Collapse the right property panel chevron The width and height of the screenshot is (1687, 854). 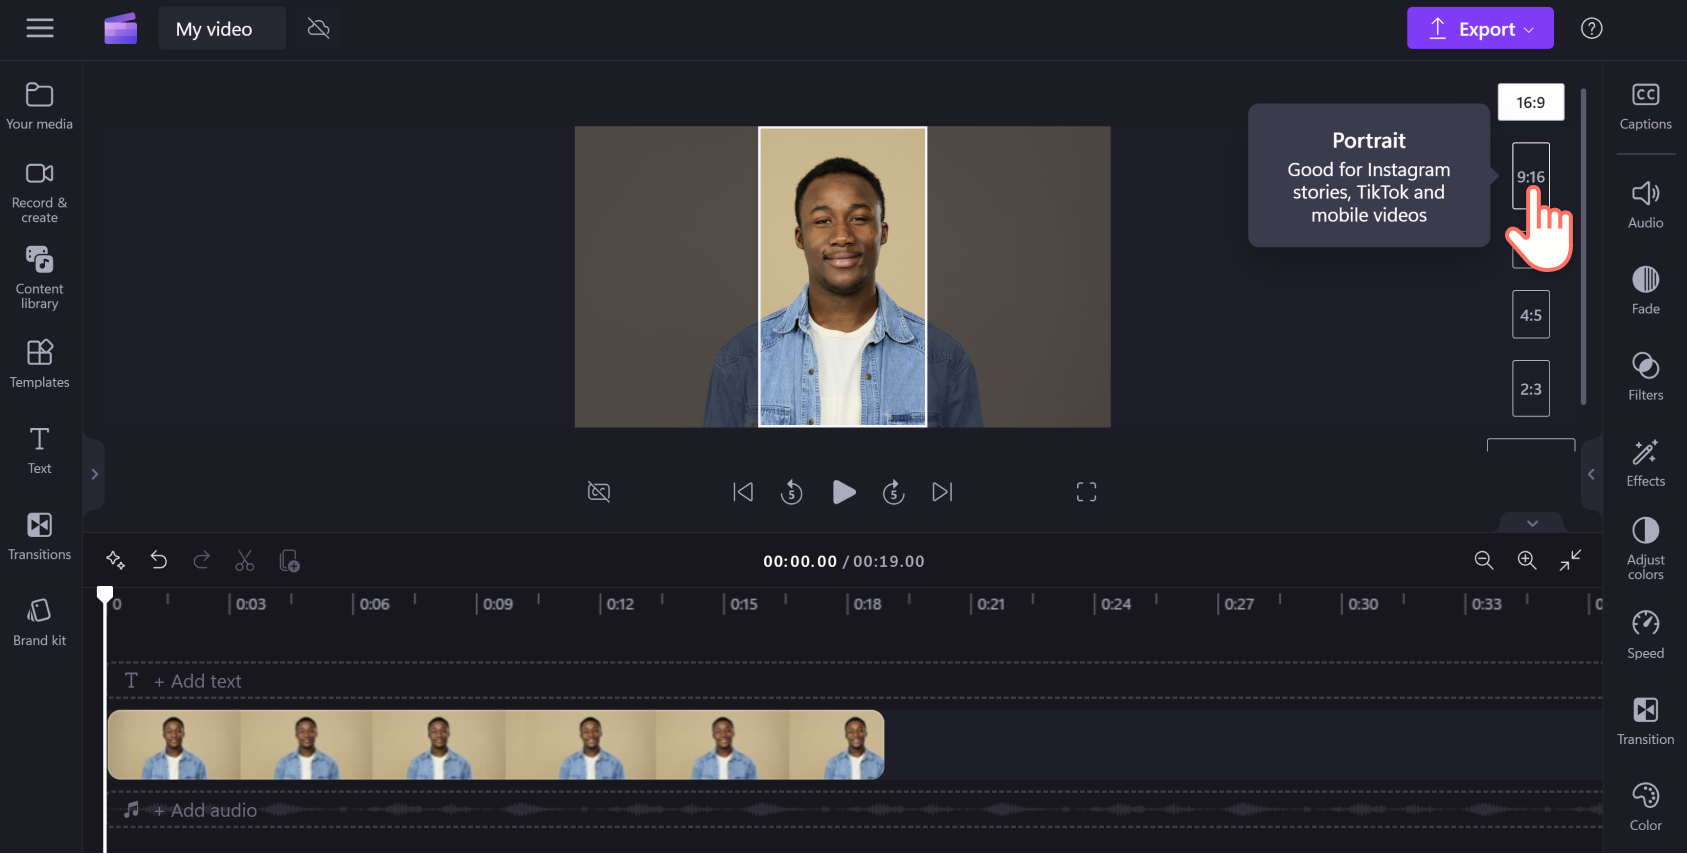pyautogui.click(x=1591, y=474)
